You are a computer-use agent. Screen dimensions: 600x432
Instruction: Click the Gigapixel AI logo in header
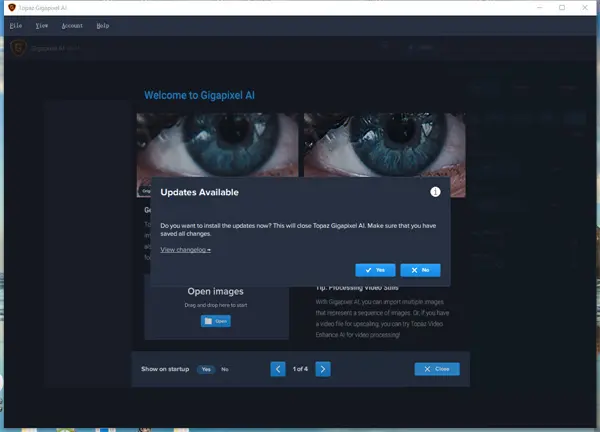18,48
